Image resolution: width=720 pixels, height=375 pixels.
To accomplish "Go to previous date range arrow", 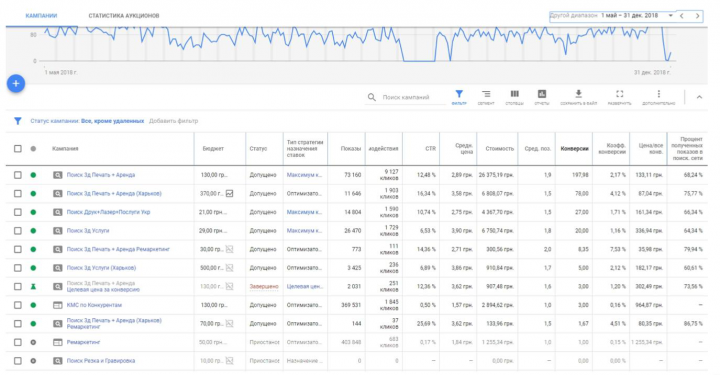I will click(682, 16).
